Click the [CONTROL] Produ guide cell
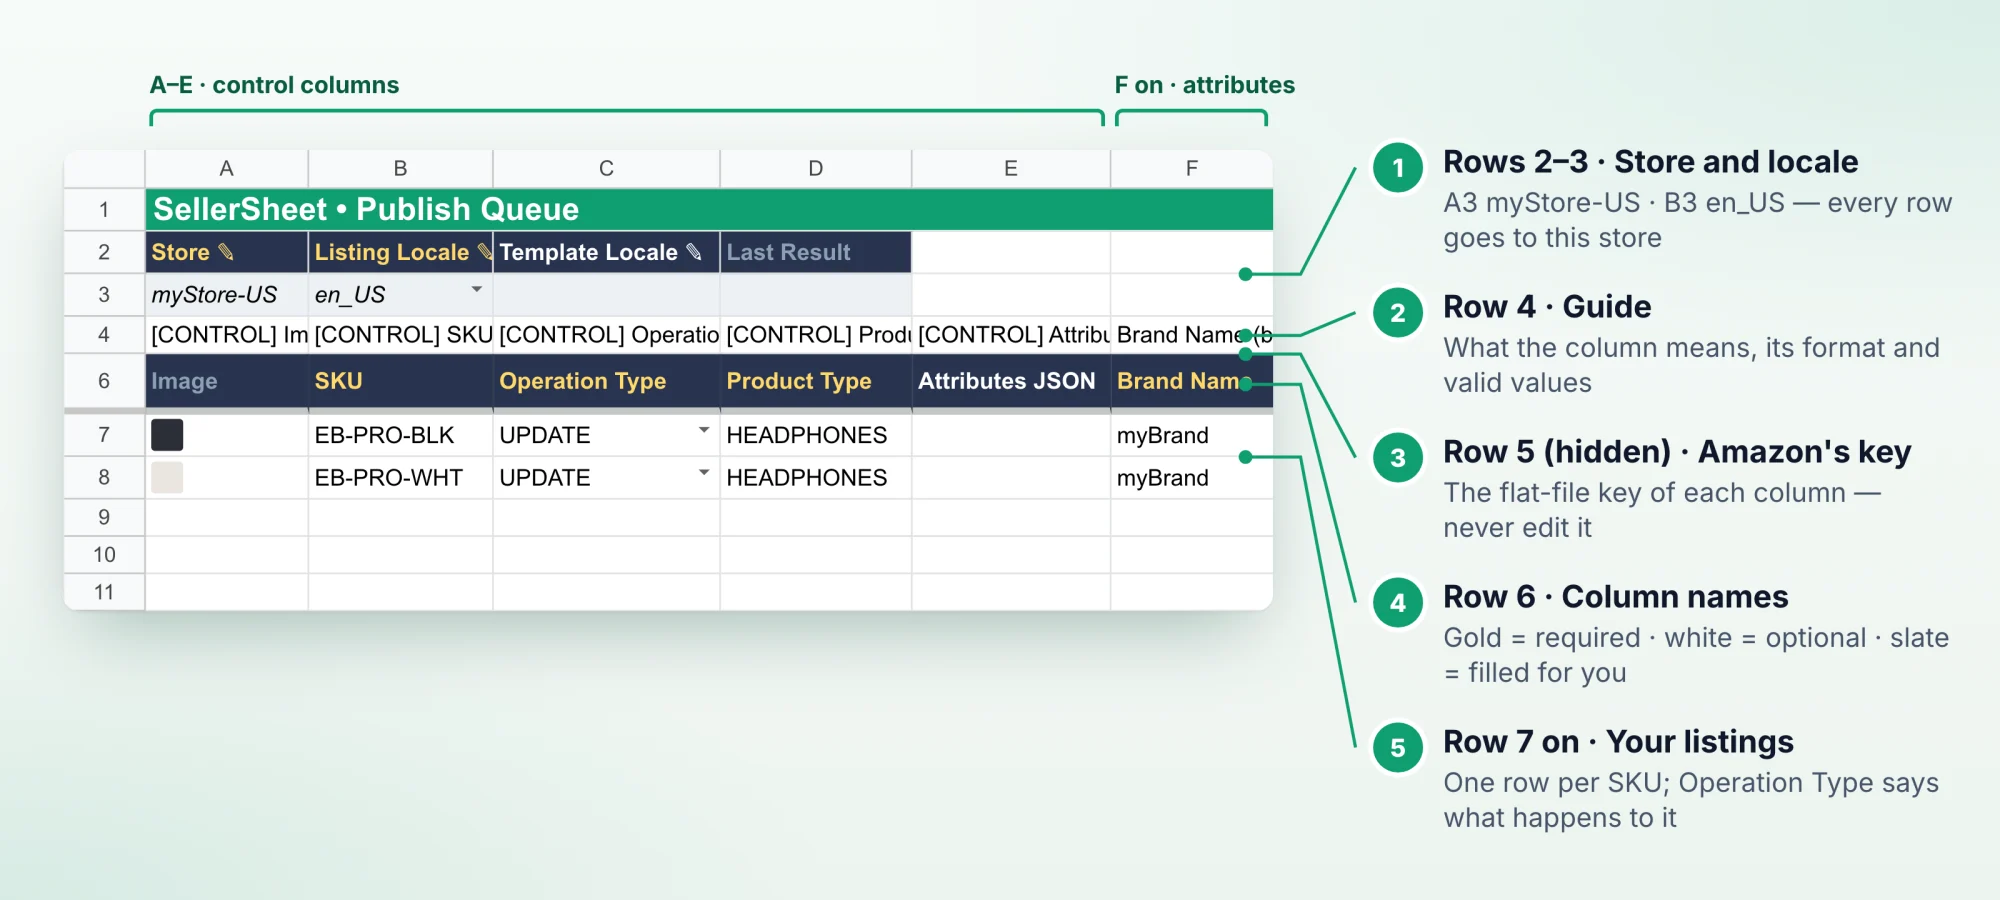This screenshot has width=2000, height=900. tap(816, 335)
